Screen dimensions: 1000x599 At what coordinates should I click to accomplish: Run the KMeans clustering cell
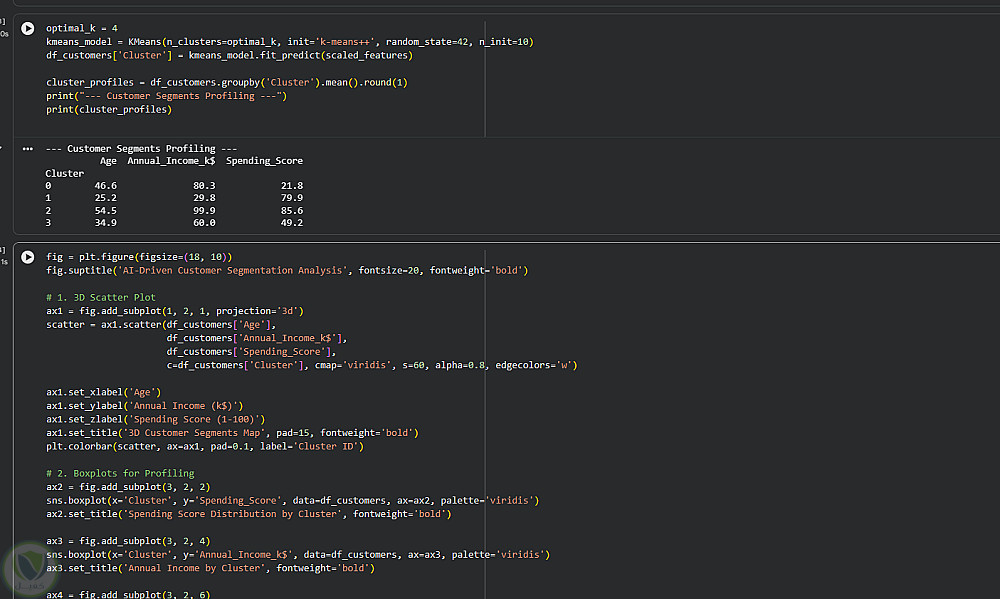click(27, 29)
